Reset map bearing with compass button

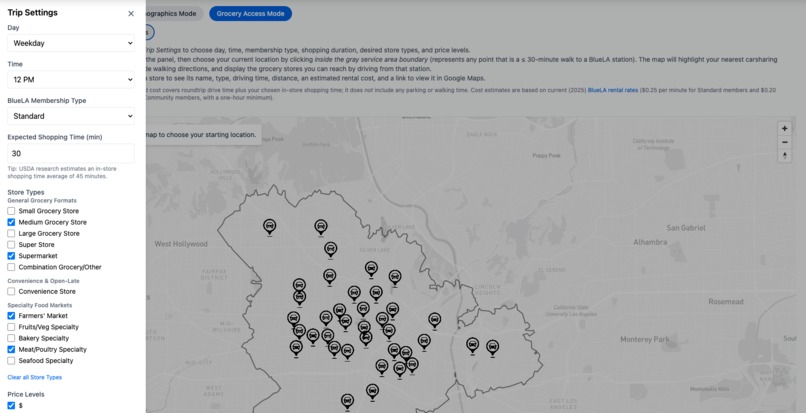[x=784, y=155]
